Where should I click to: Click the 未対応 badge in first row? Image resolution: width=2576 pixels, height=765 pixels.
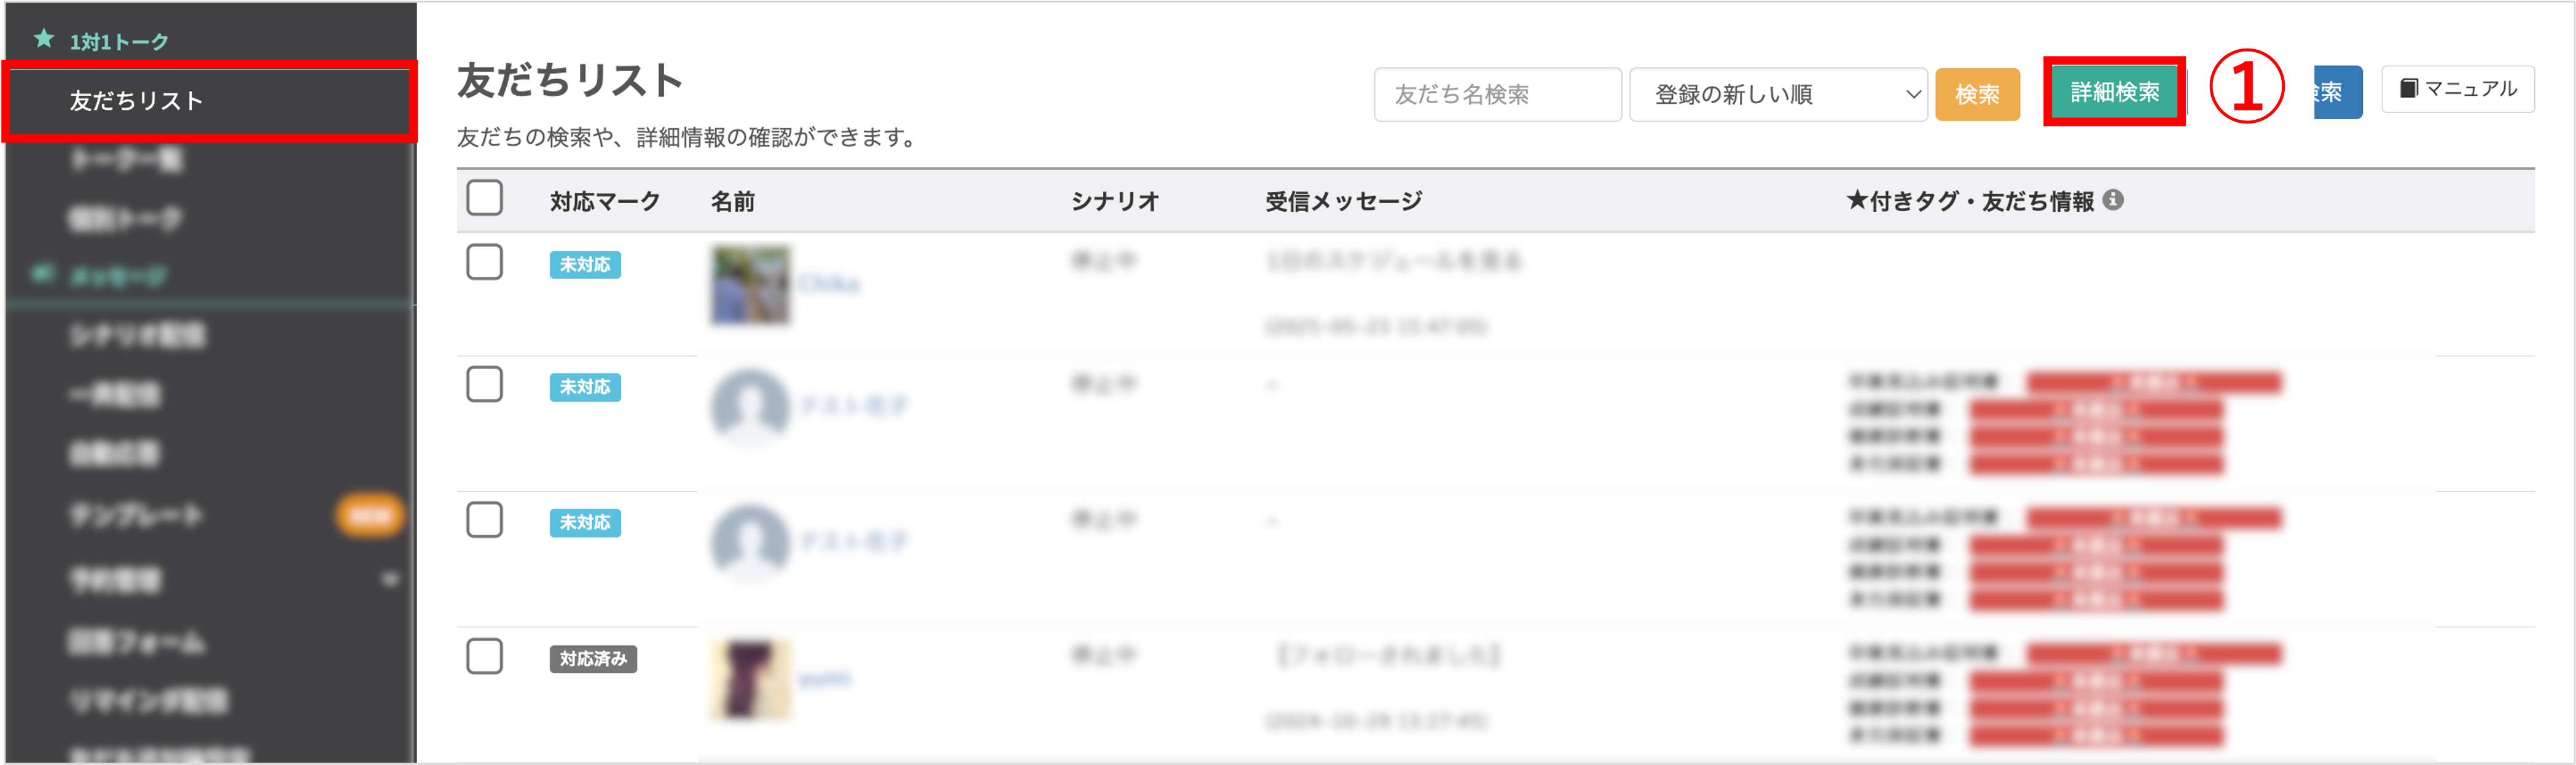tap(585, 265)
